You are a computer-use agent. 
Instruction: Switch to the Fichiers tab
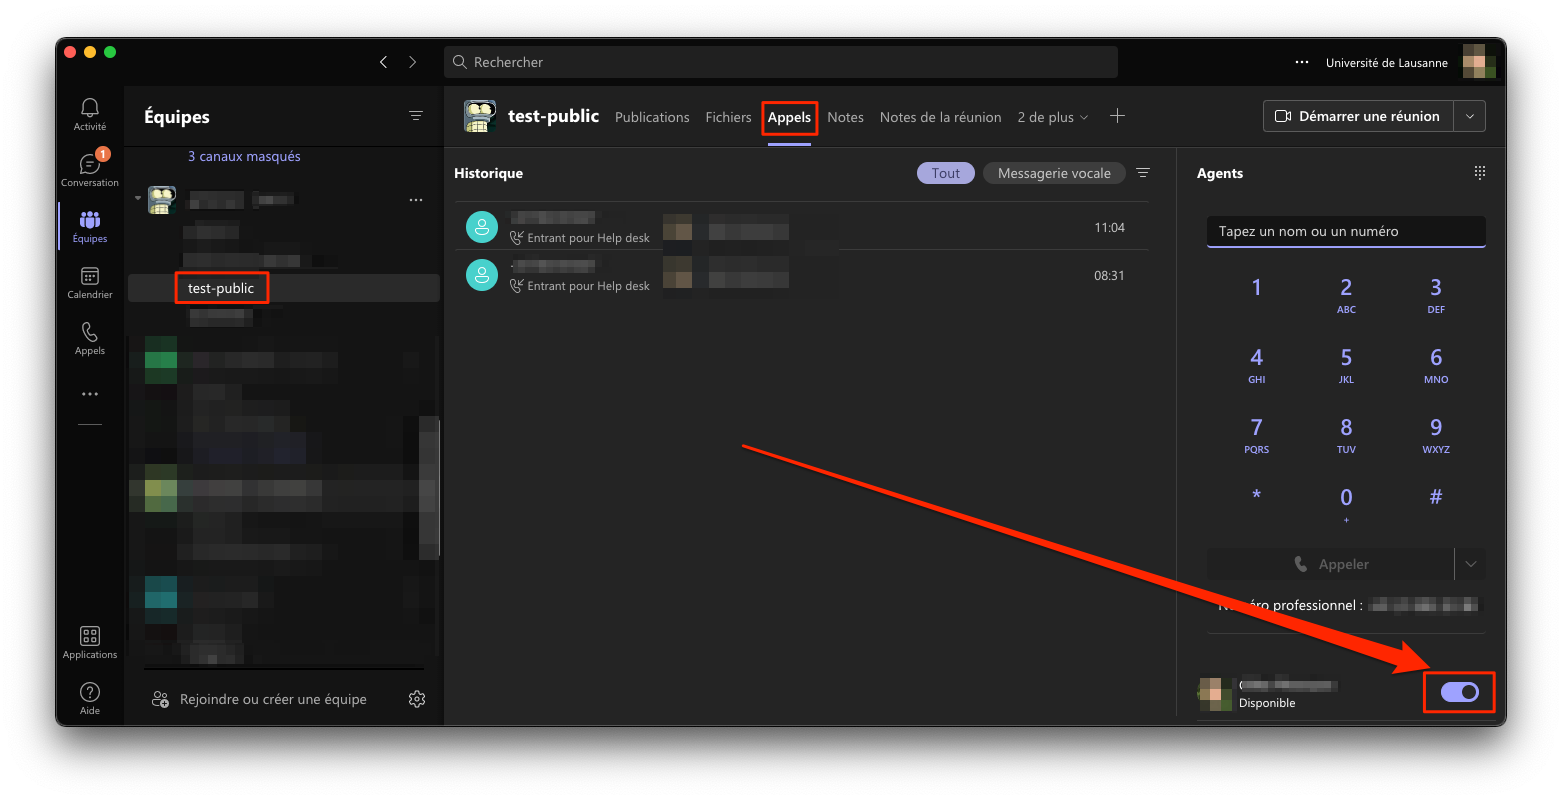point(728,117)
